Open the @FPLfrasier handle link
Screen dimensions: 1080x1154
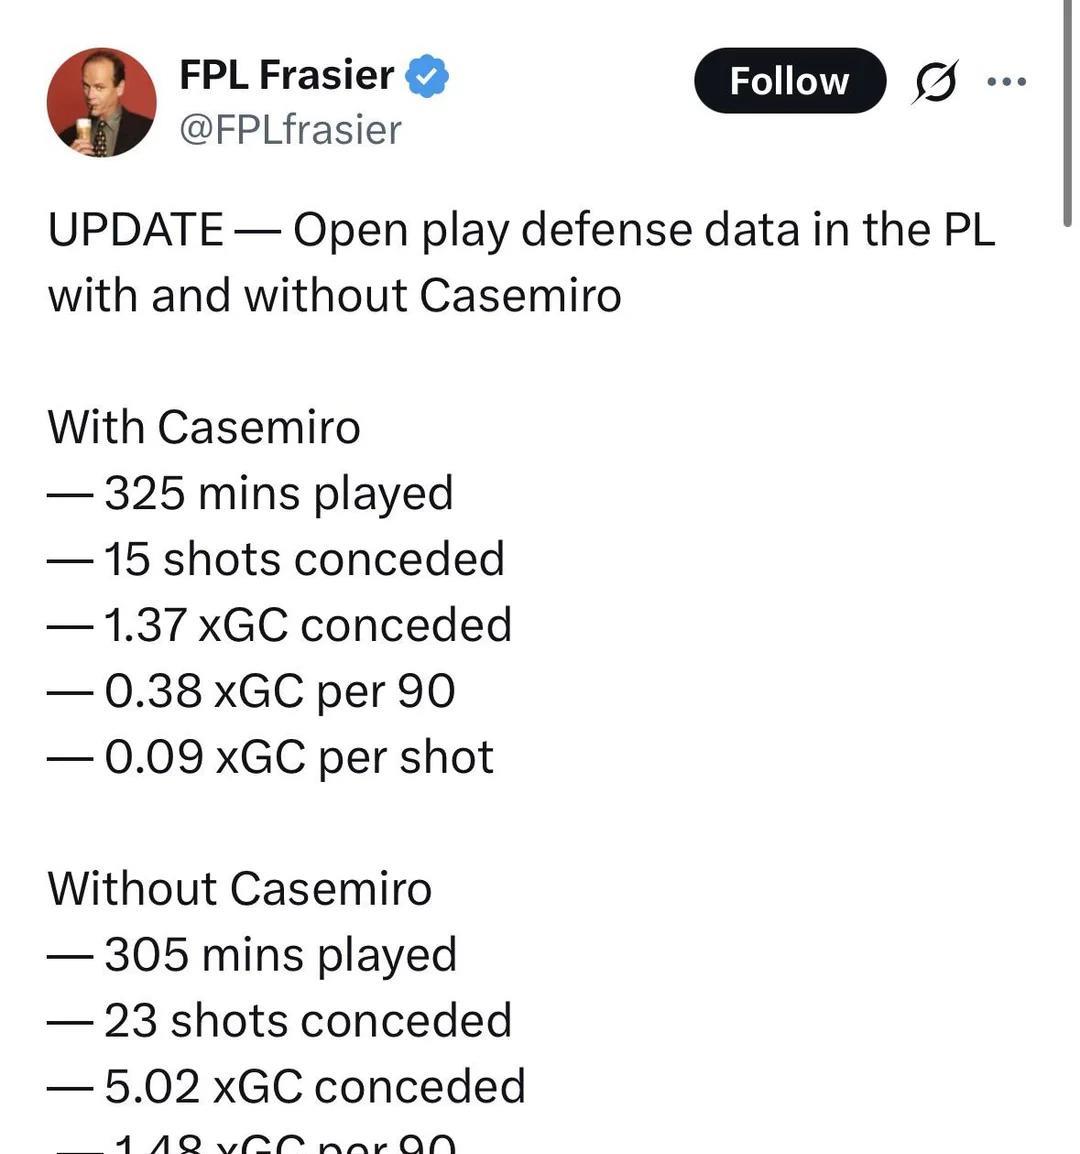pyautogui.click(x=290, y=130)
